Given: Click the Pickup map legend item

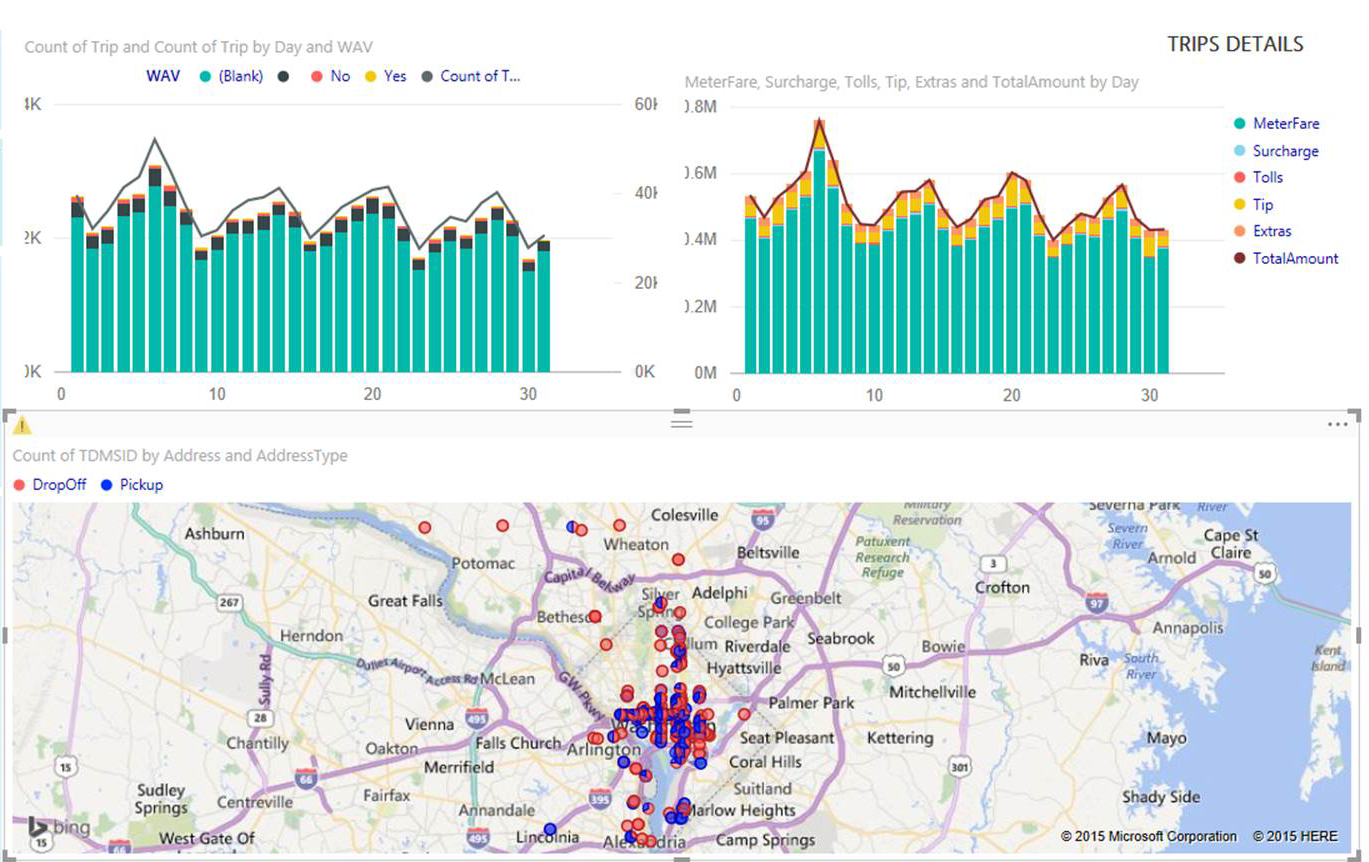Looking at the screenshot, I should (x=132, y=485).
